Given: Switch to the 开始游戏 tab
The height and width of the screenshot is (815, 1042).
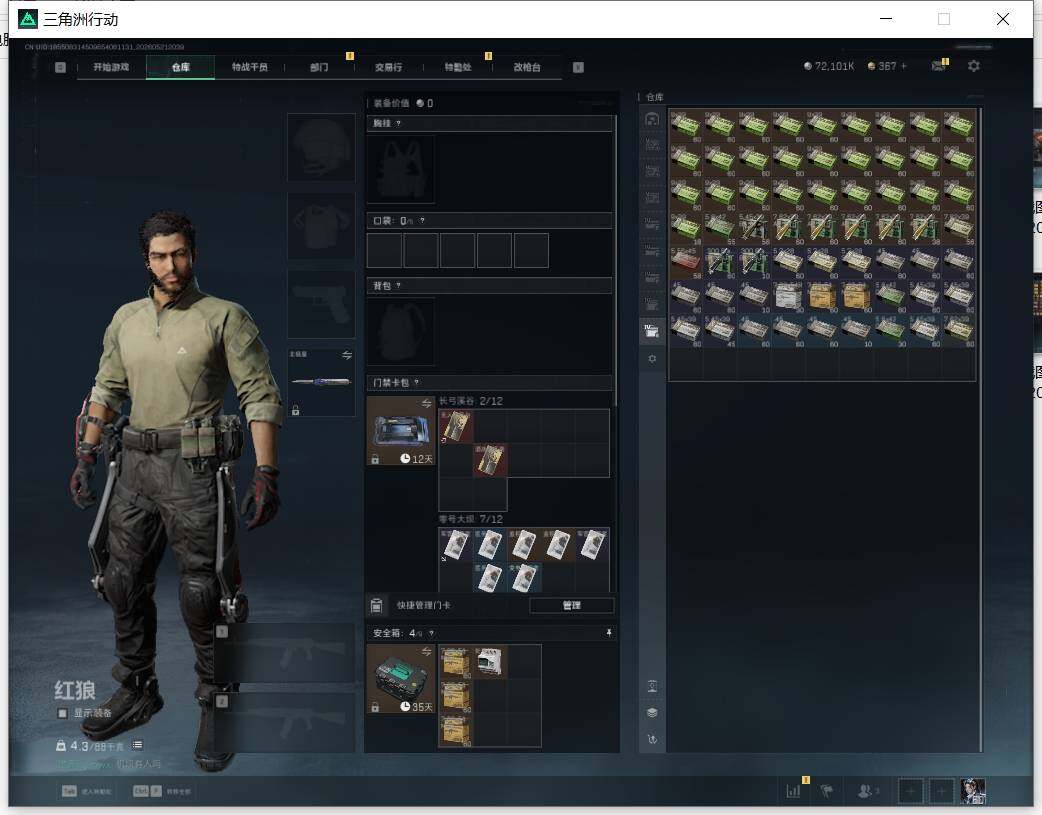Looking at the screenshot, I should (111, 67).
